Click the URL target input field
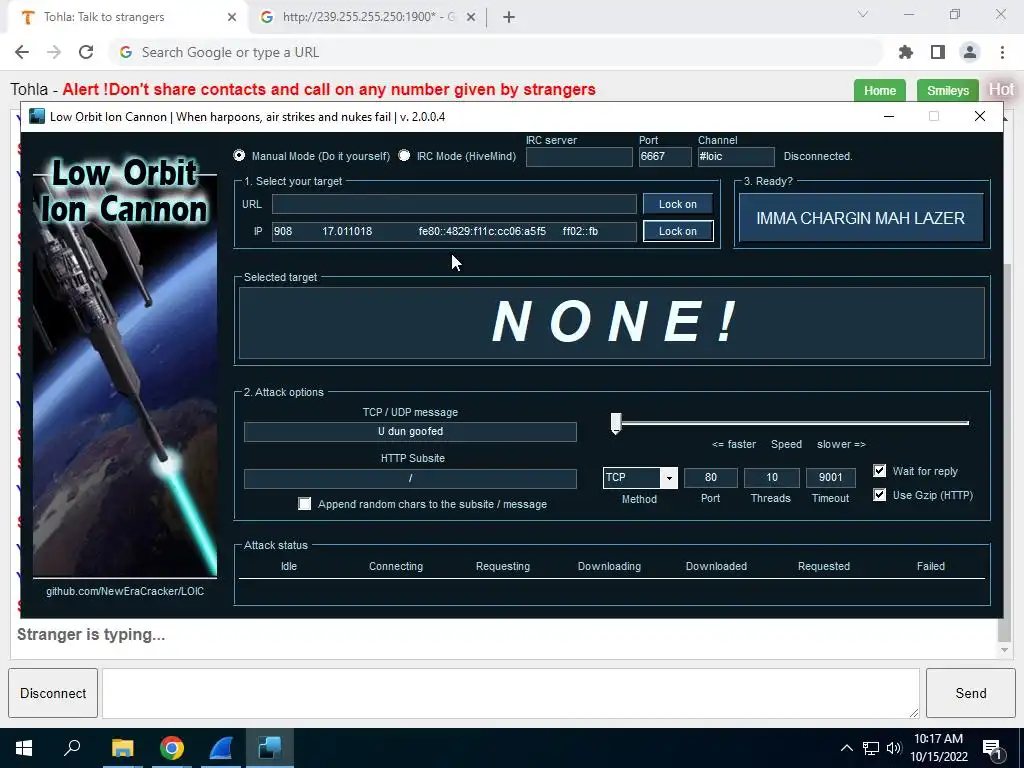Screen dimensions: 1024x768 coord(454,204)
